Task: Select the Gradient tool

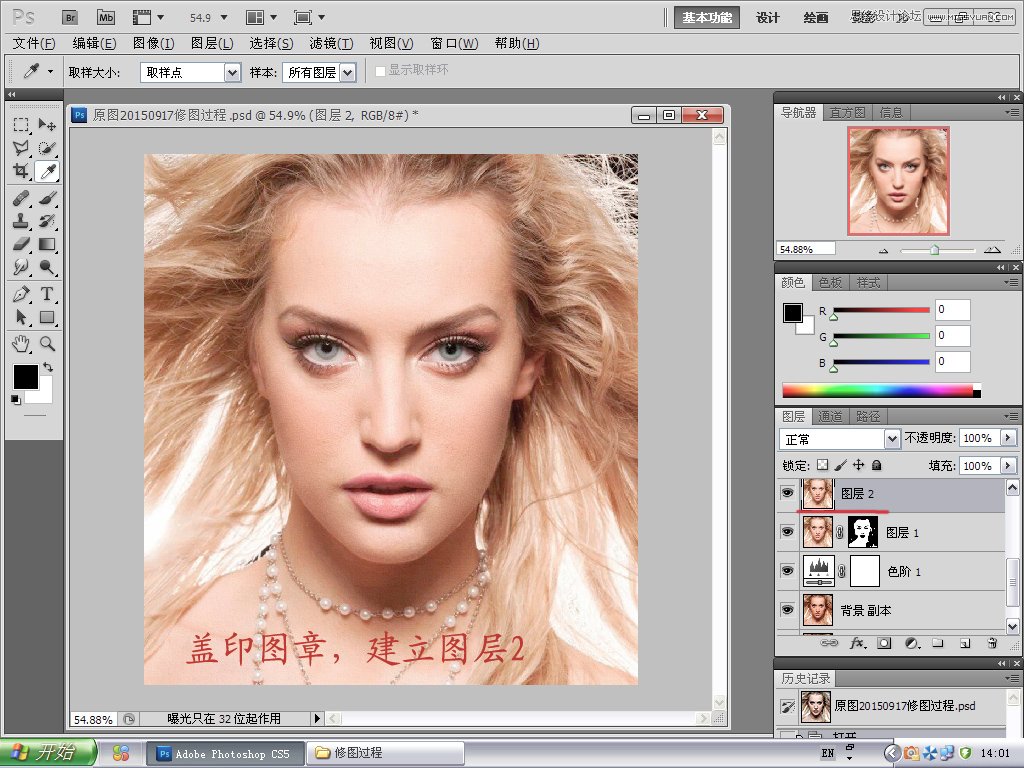Action: pos(47,244)
